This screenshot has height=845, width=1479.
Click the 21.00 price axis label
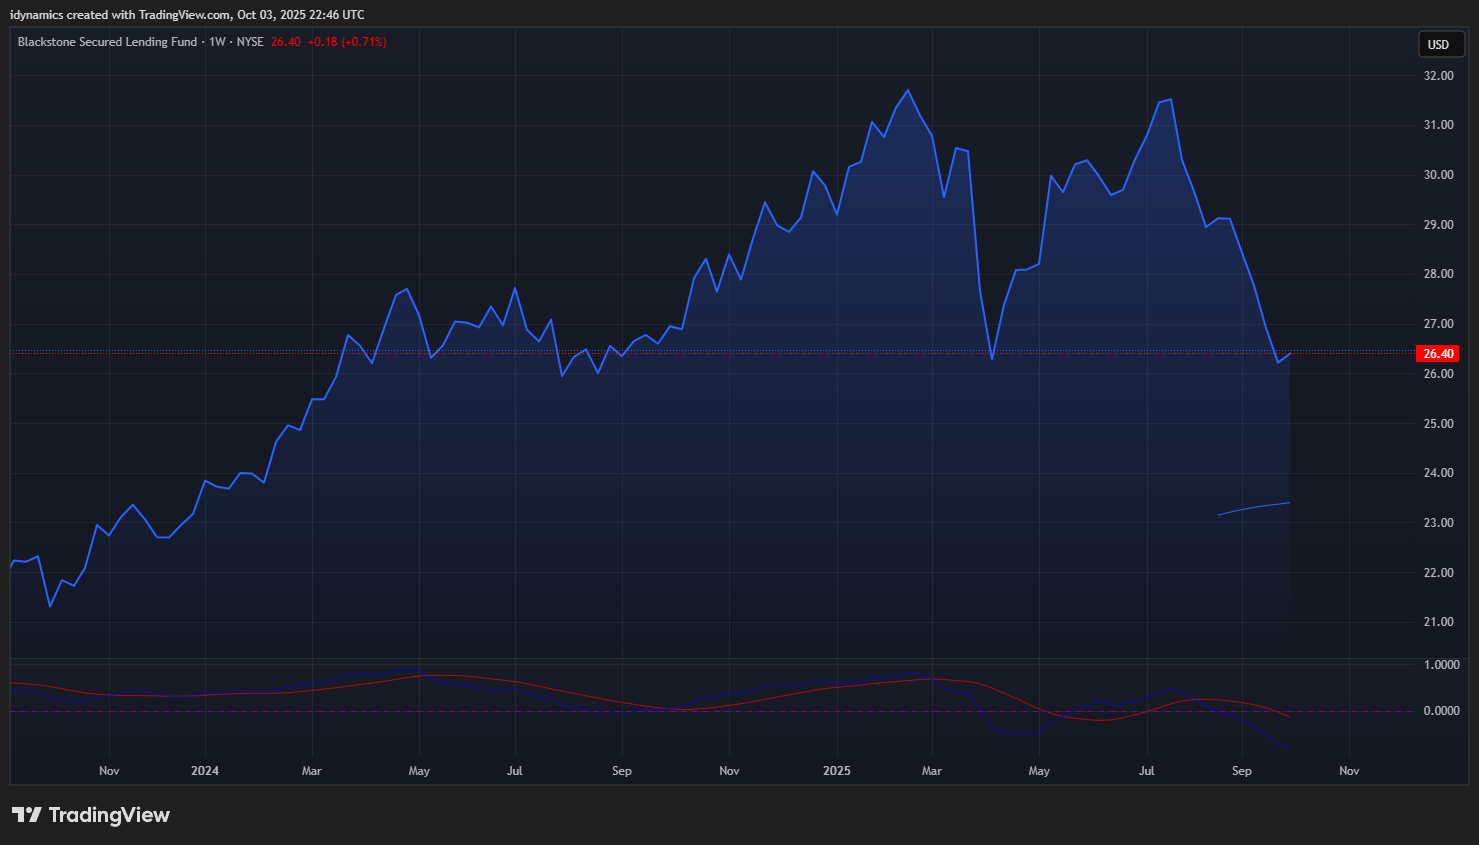point(1438,622)
